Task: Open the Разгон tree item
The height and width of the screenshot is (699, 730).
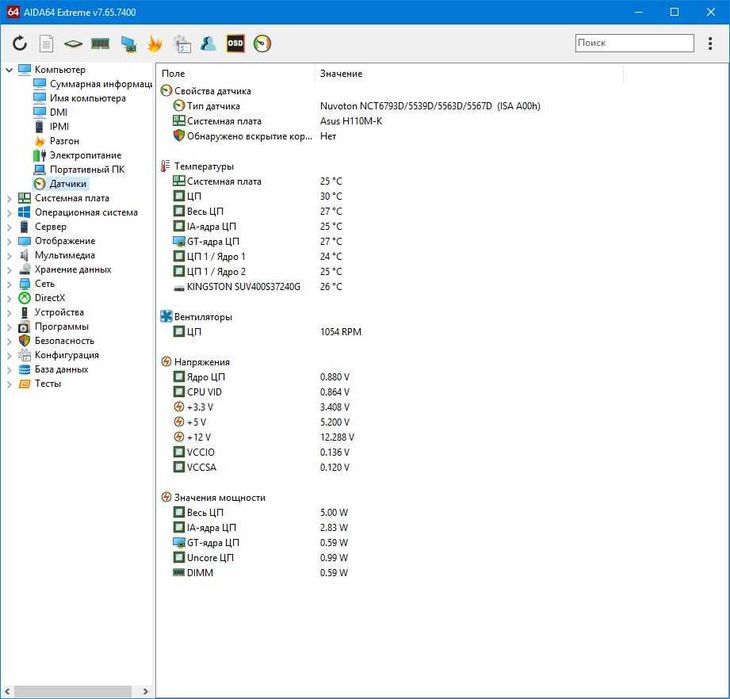Action: tap(64, 141)
